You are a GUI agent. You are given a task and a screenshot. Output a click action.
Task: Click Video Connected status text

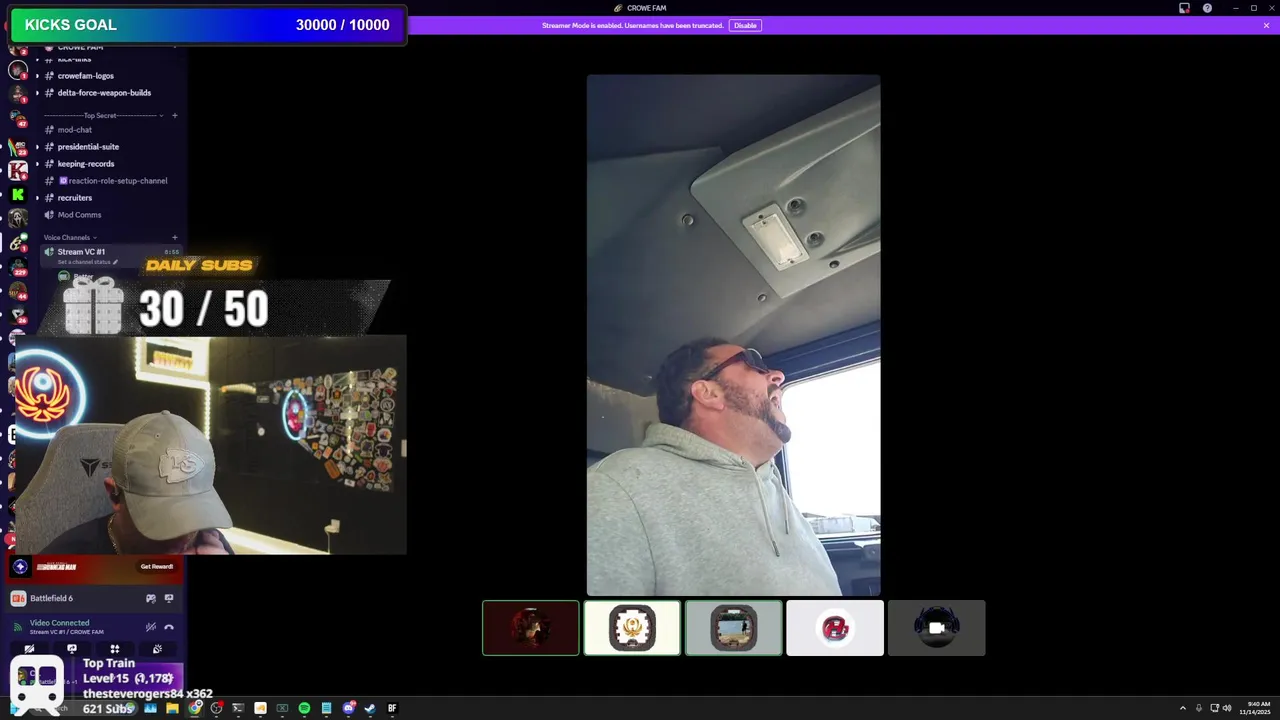[59, 623]
